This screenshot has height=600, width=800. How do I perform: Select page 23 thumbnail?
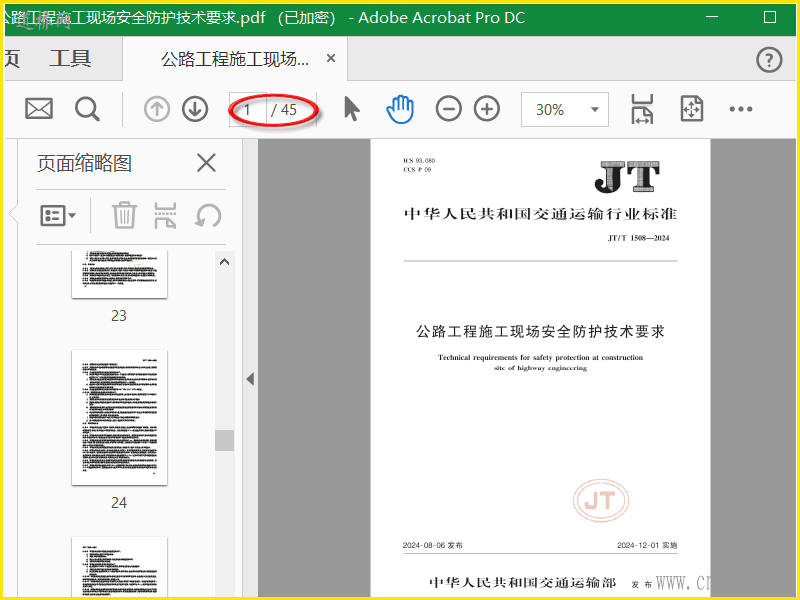pyautogui.click(x=119, y=274)
